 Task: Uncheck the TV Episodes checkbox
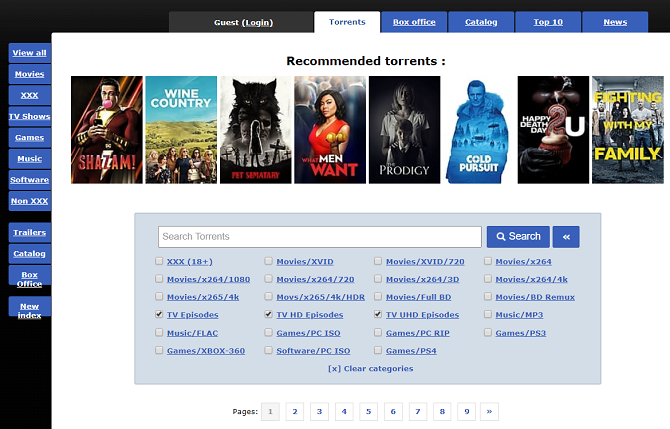tap(159, 314)
